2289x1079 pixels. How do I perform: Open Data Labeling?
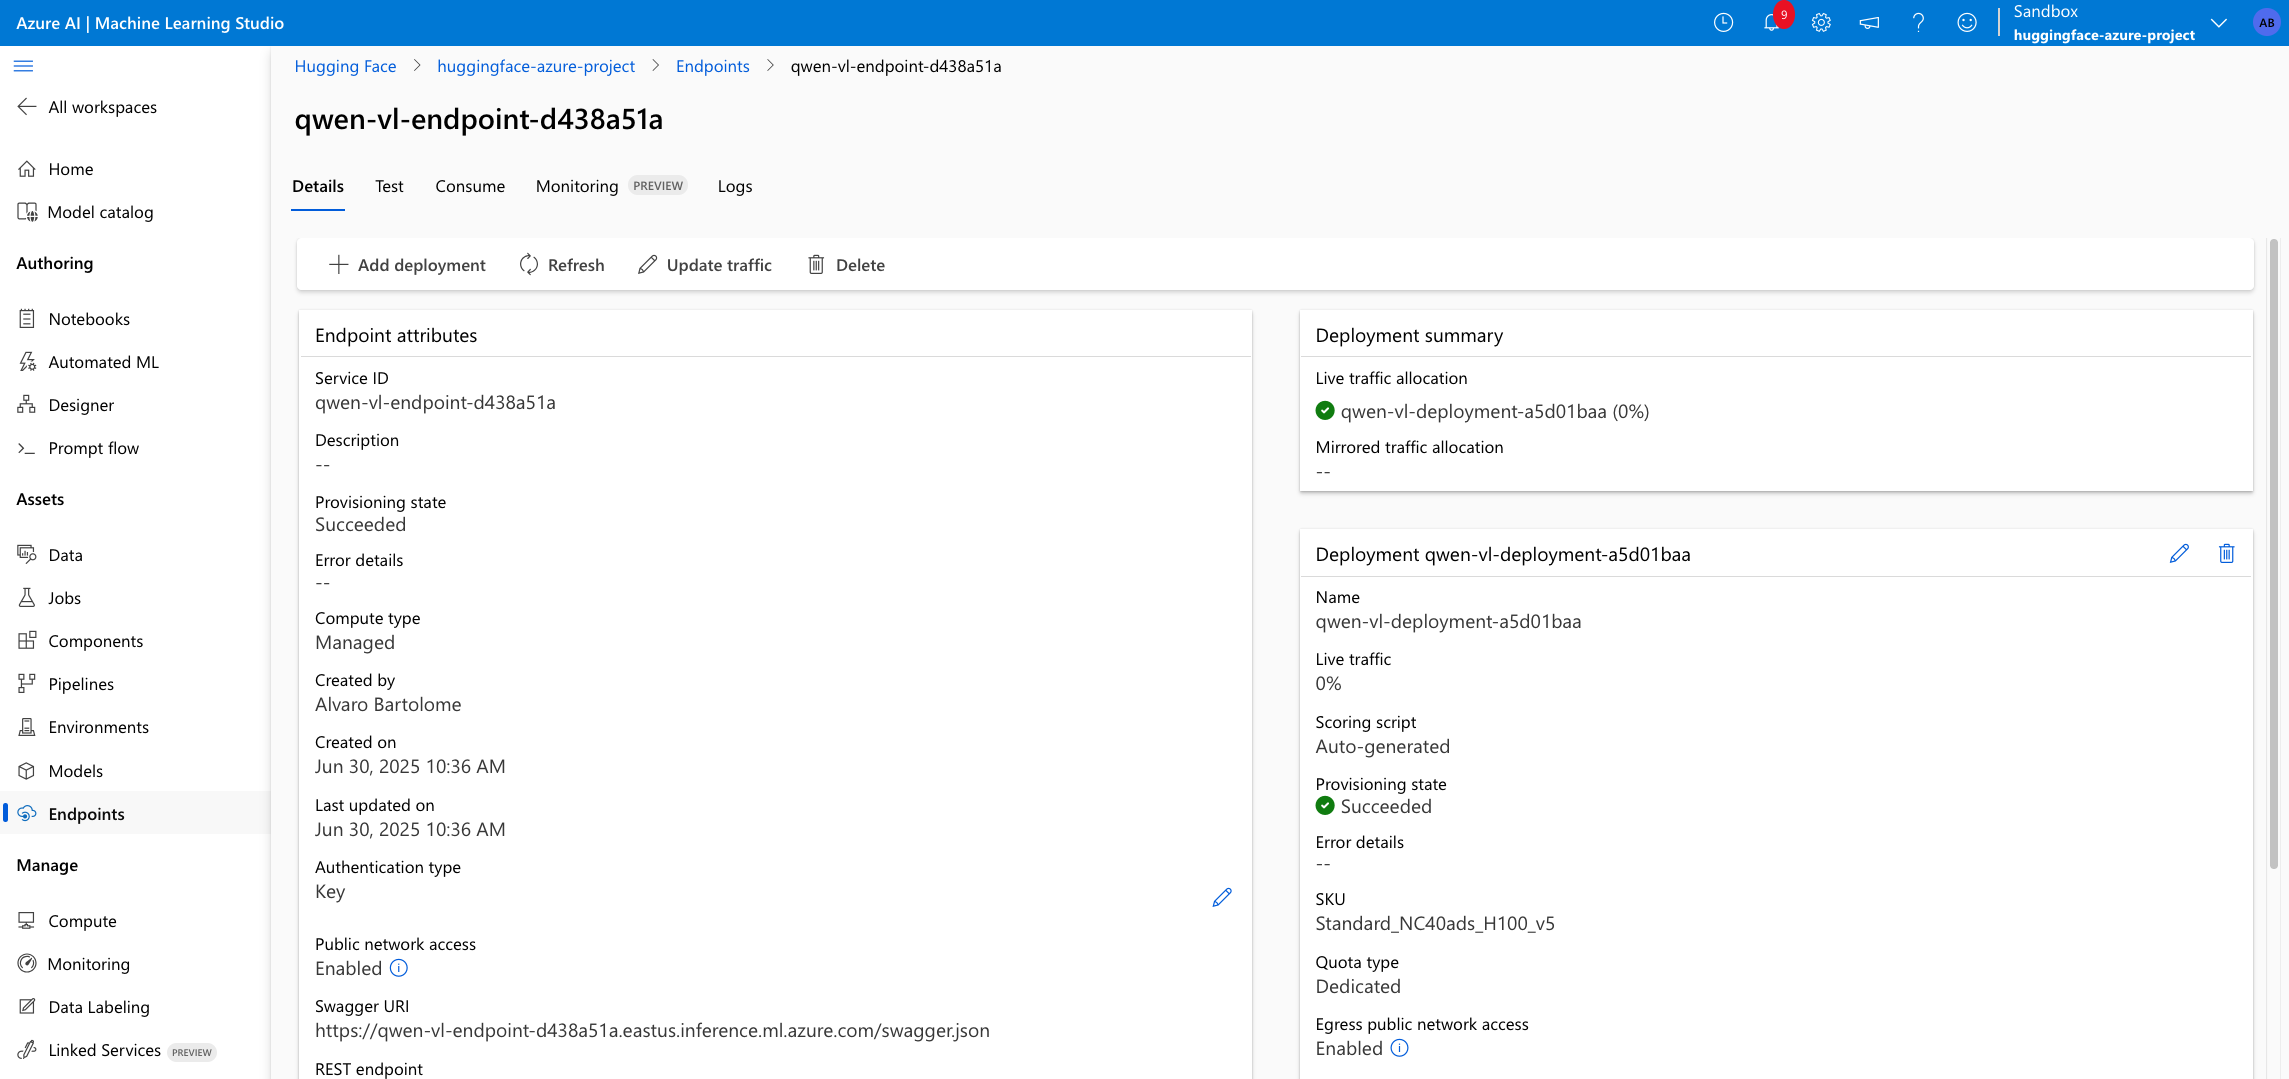(98, 1006)
